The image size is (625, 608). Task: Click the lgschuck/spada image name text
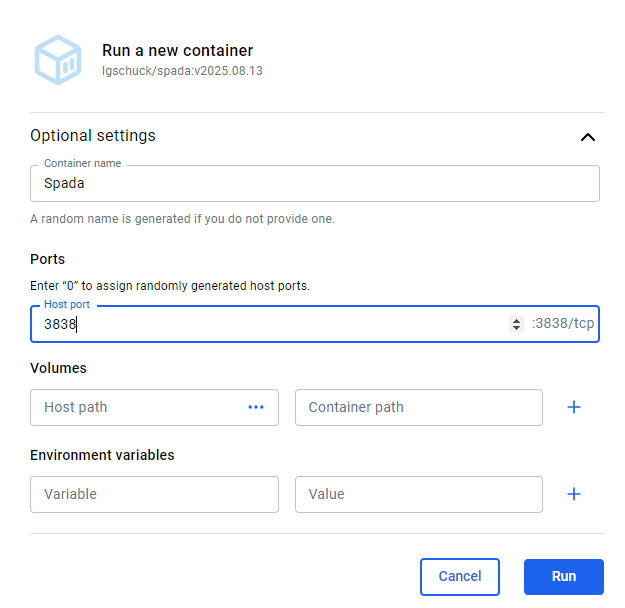pos(182,71)
